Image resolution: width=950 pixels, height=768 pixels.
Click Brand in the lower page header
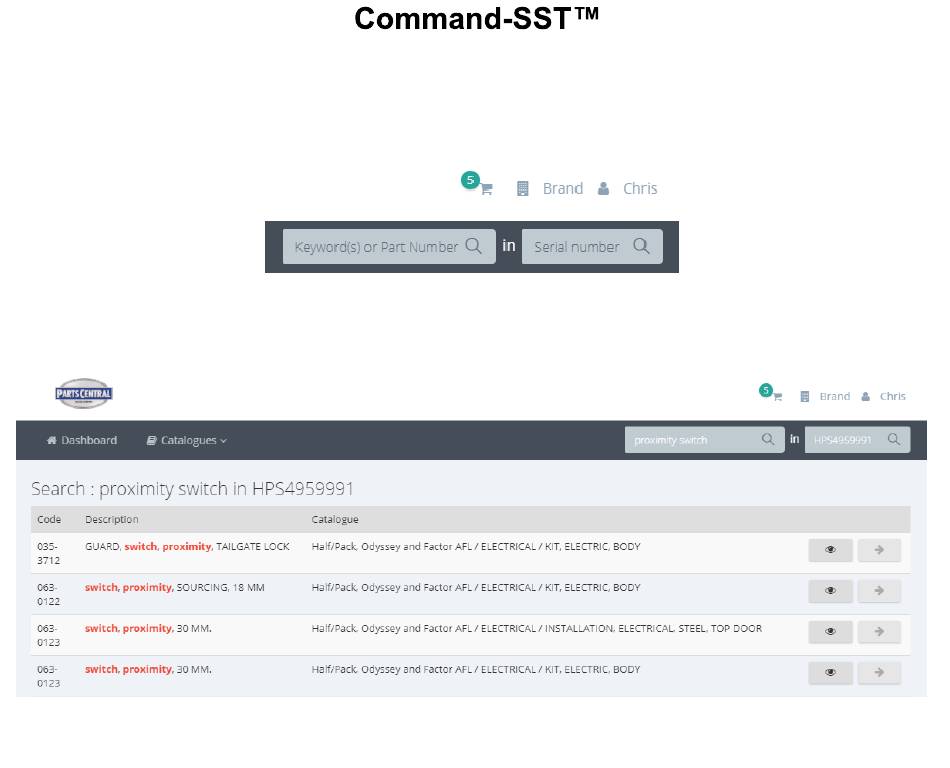835,396
